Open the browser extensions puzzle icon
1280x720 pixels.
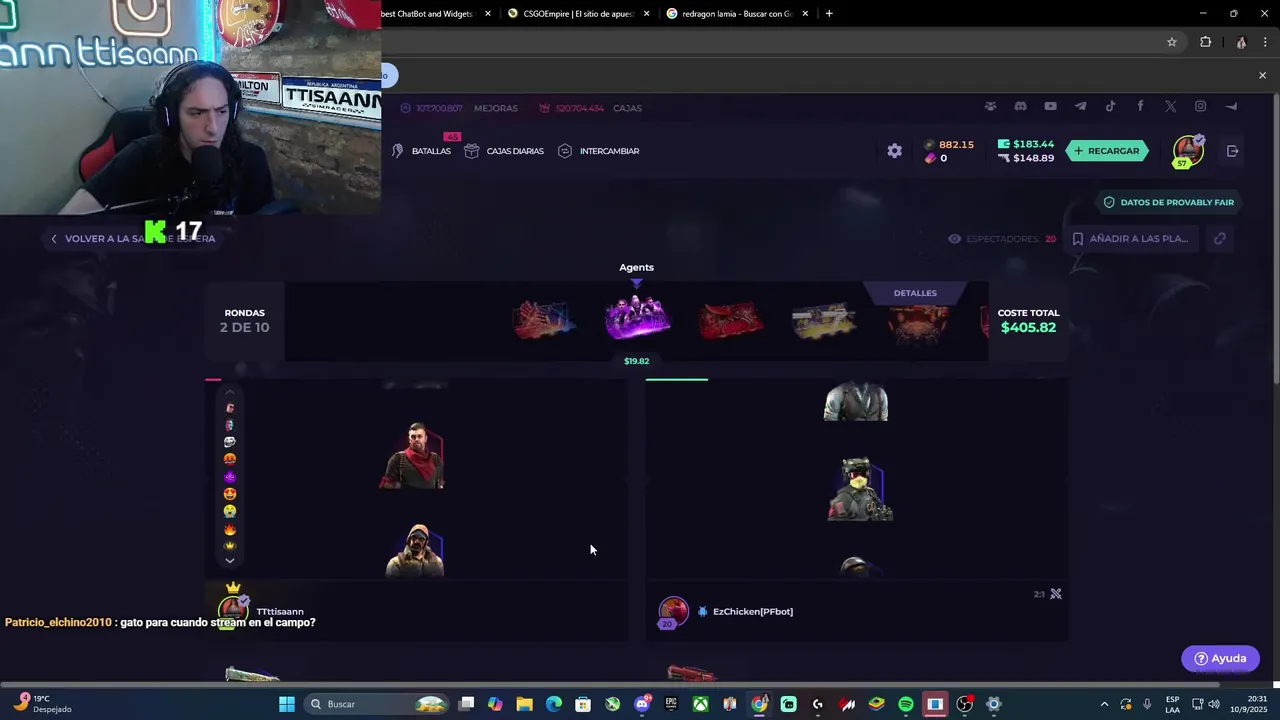point(1205,42)
